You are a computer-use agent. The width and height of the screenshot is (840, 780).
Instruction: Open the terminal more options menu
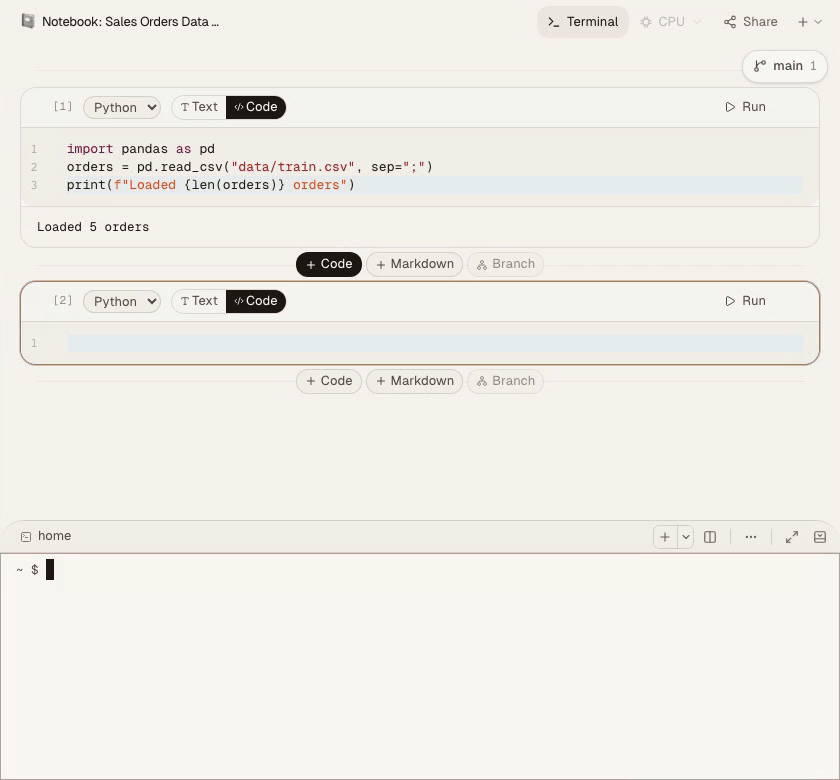click(751, 537)
